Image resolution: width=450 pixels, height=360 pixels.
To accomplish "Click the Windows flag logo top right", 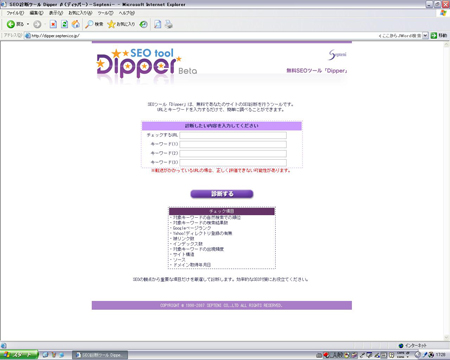I will pos(443,13).
